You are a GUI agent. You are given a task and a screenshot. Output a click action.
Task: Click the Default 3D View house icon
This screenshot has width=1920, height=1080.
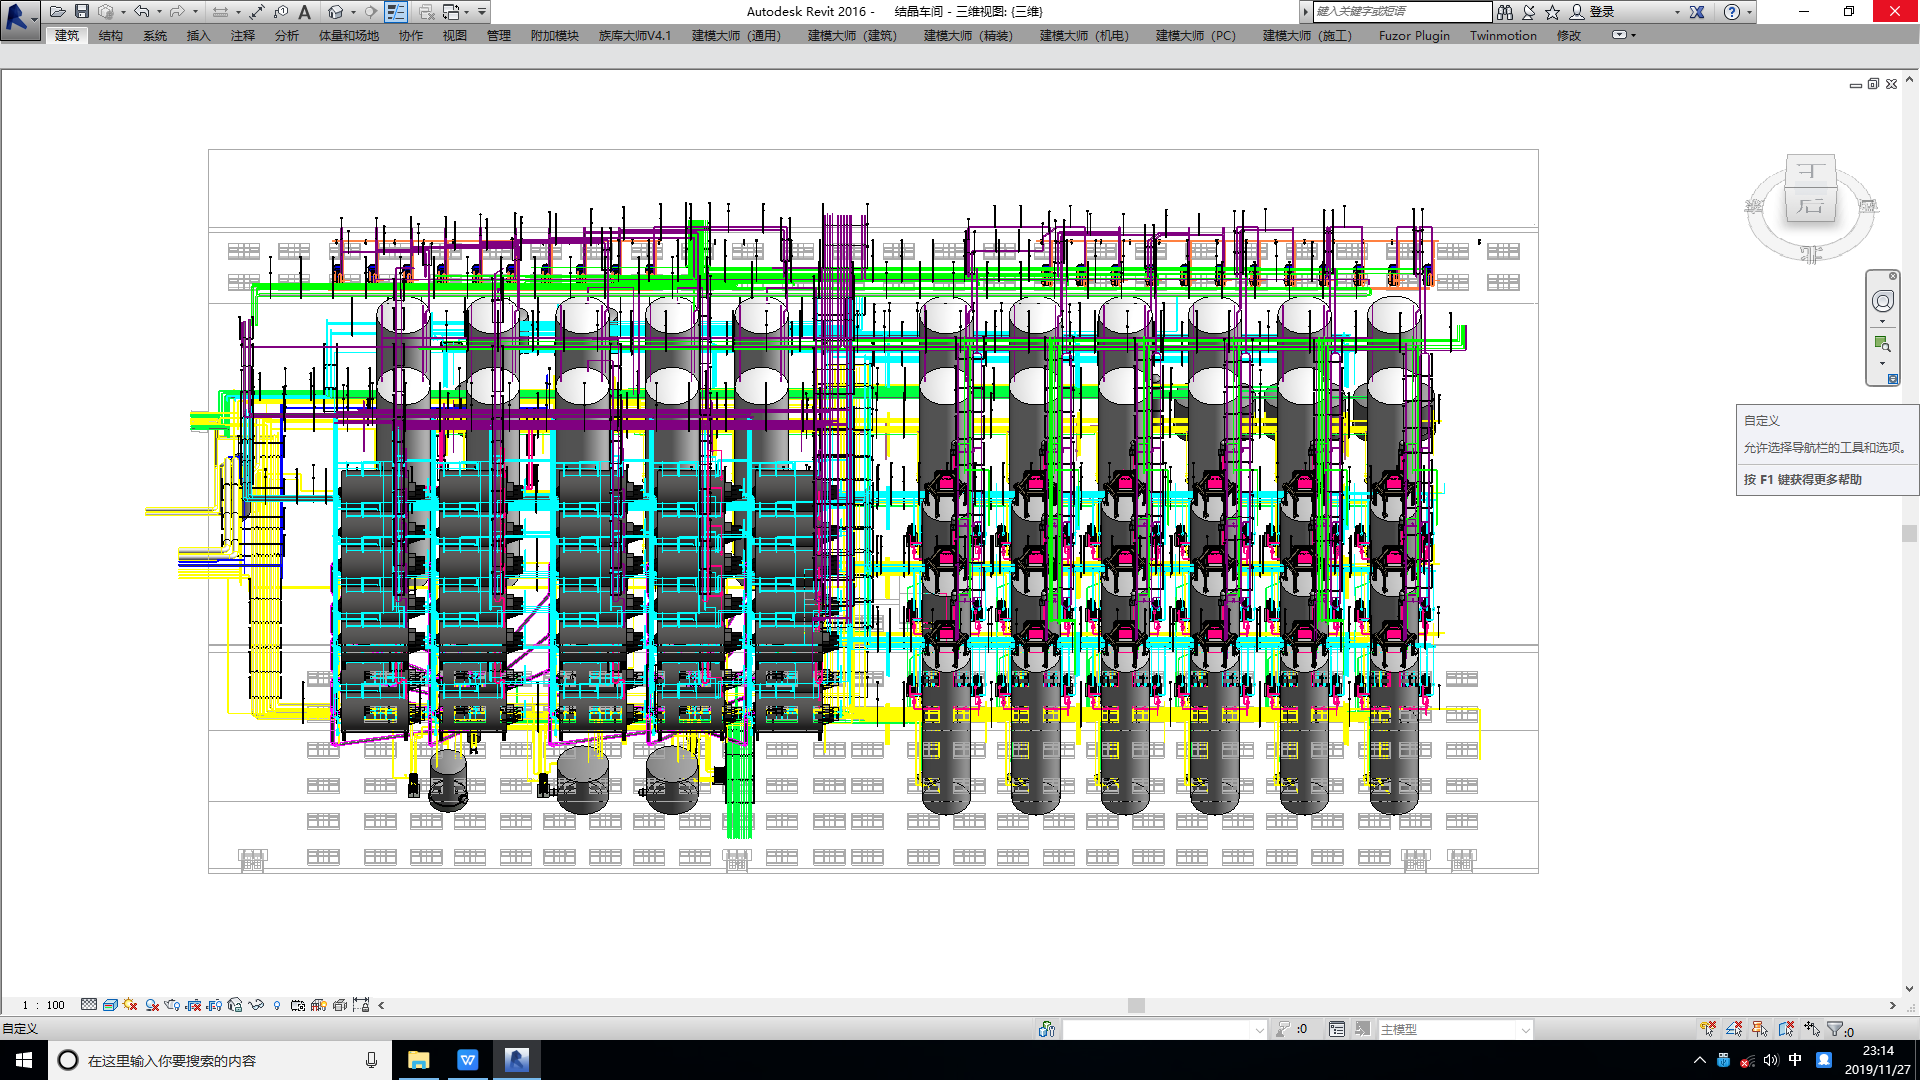click(x=336, y=12)
